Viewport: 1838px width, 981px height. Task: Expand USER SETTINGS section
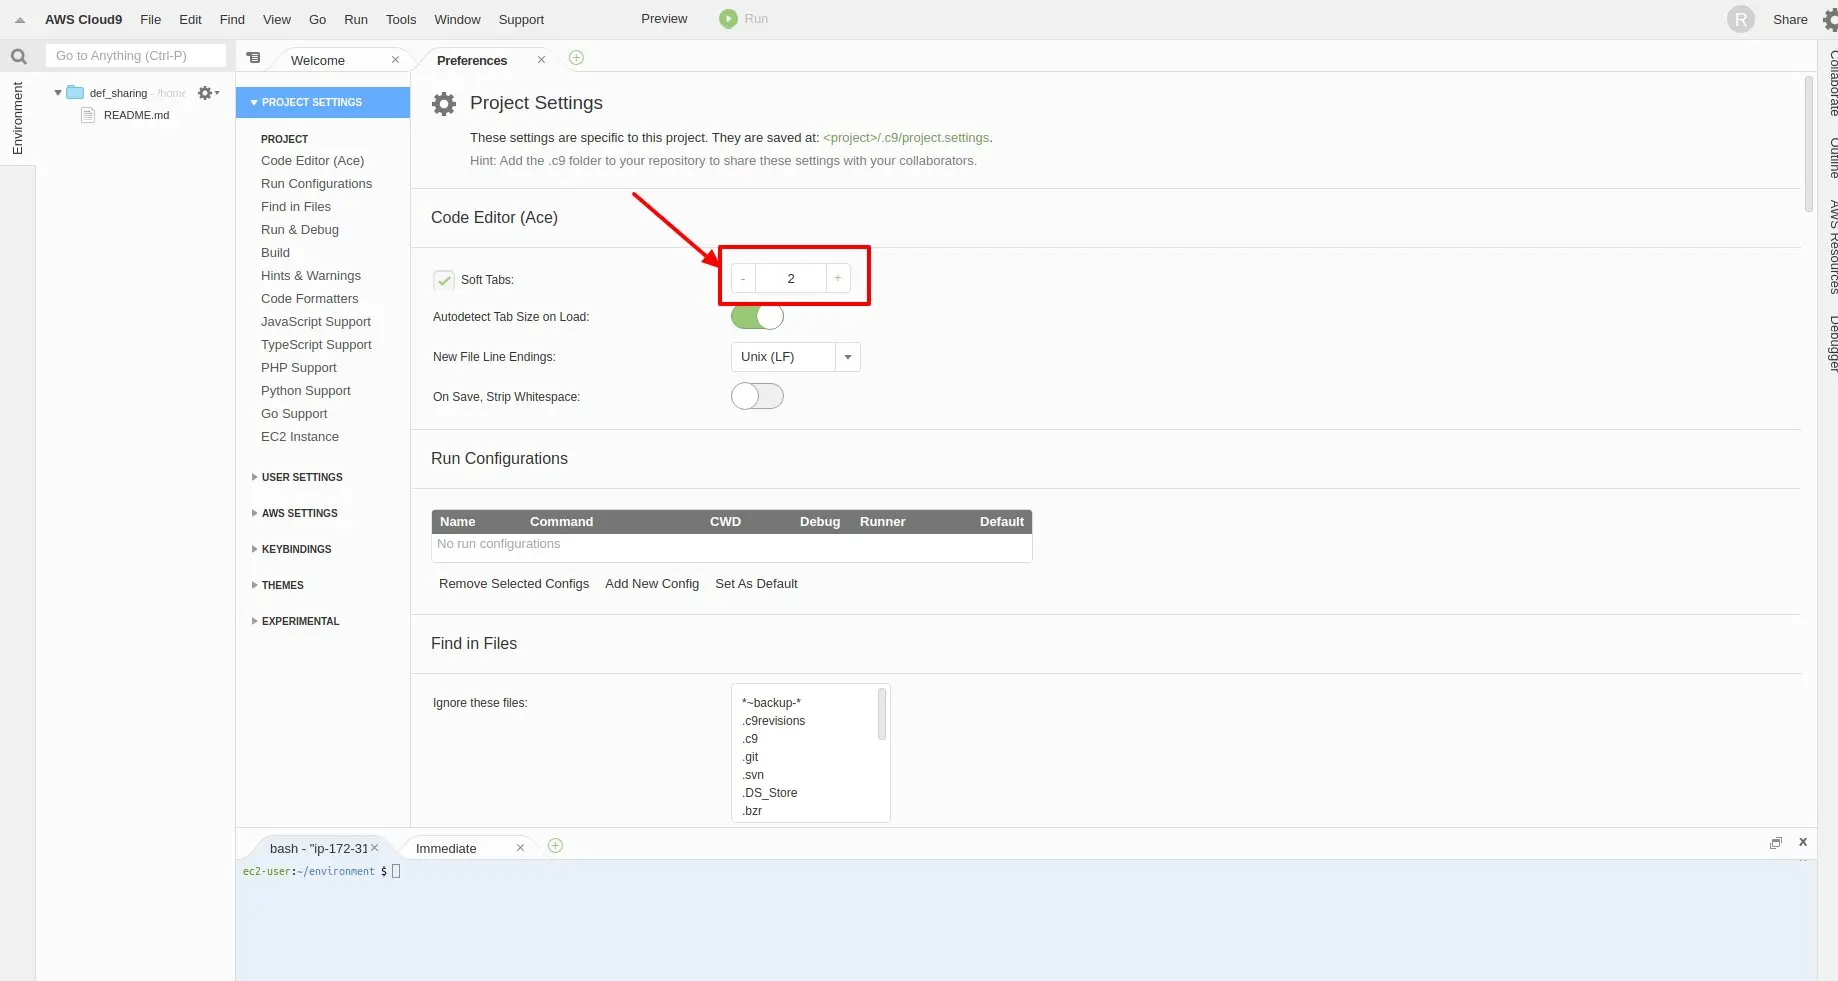(x=297, y=477)
